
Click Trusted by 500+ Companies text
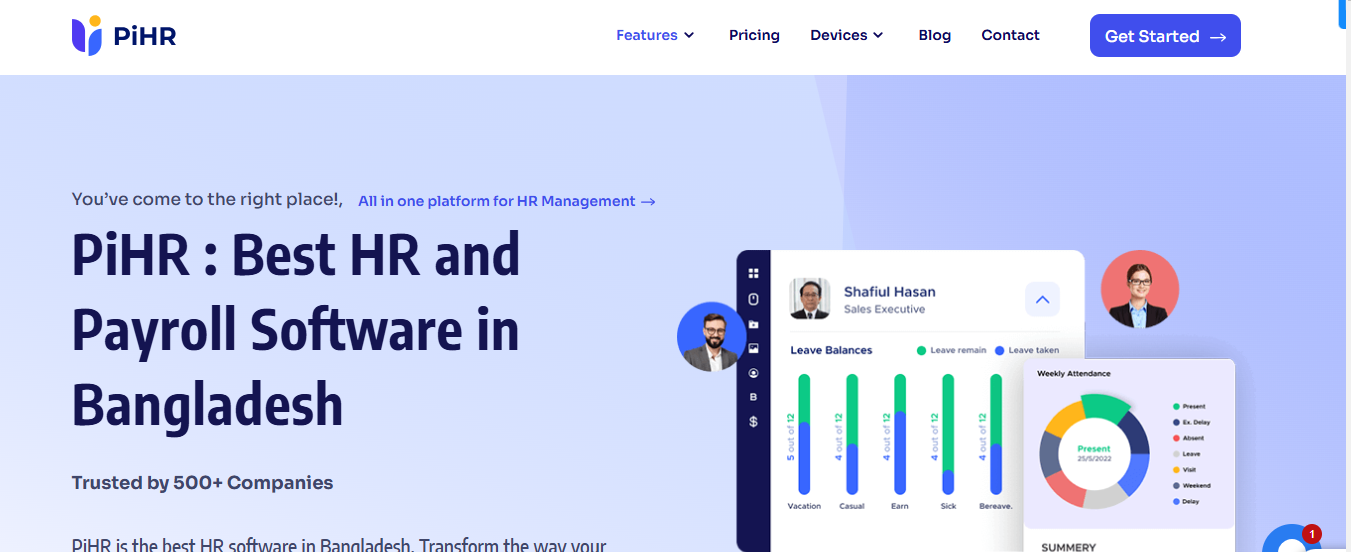[202, 483]
